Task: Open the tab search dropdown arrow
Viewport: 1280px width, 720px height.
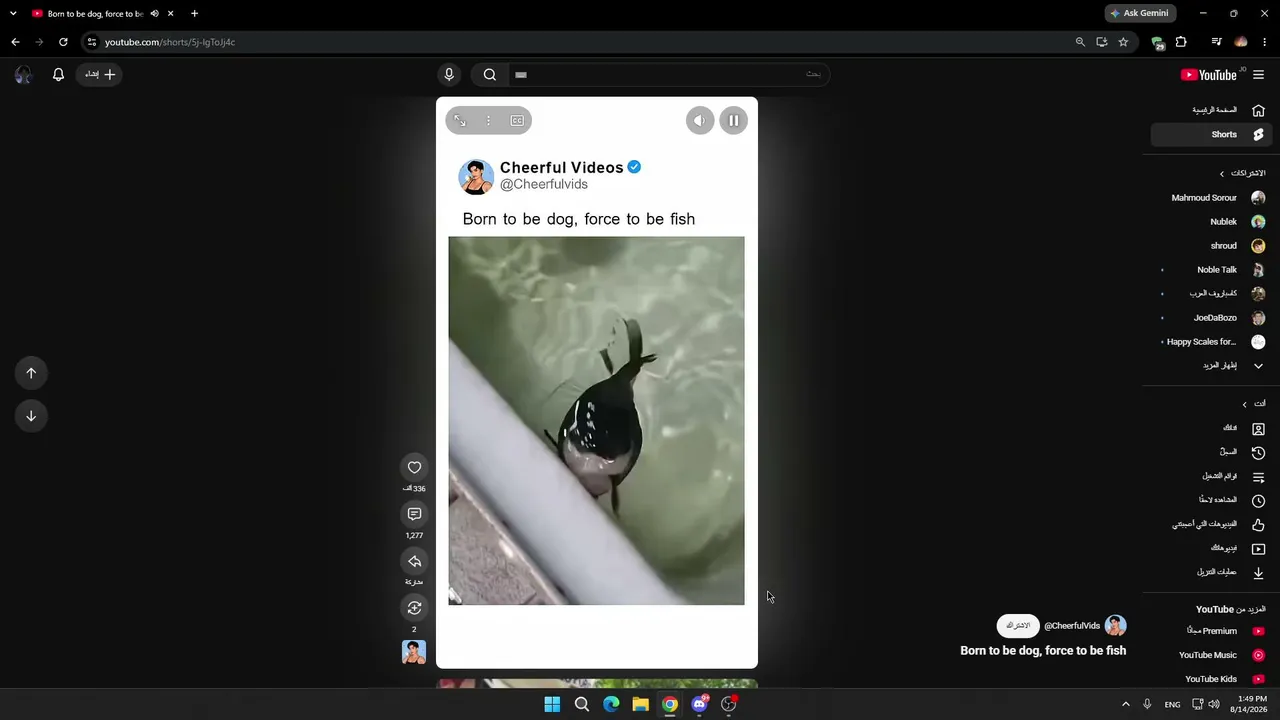Action: (x=13, y=13)
